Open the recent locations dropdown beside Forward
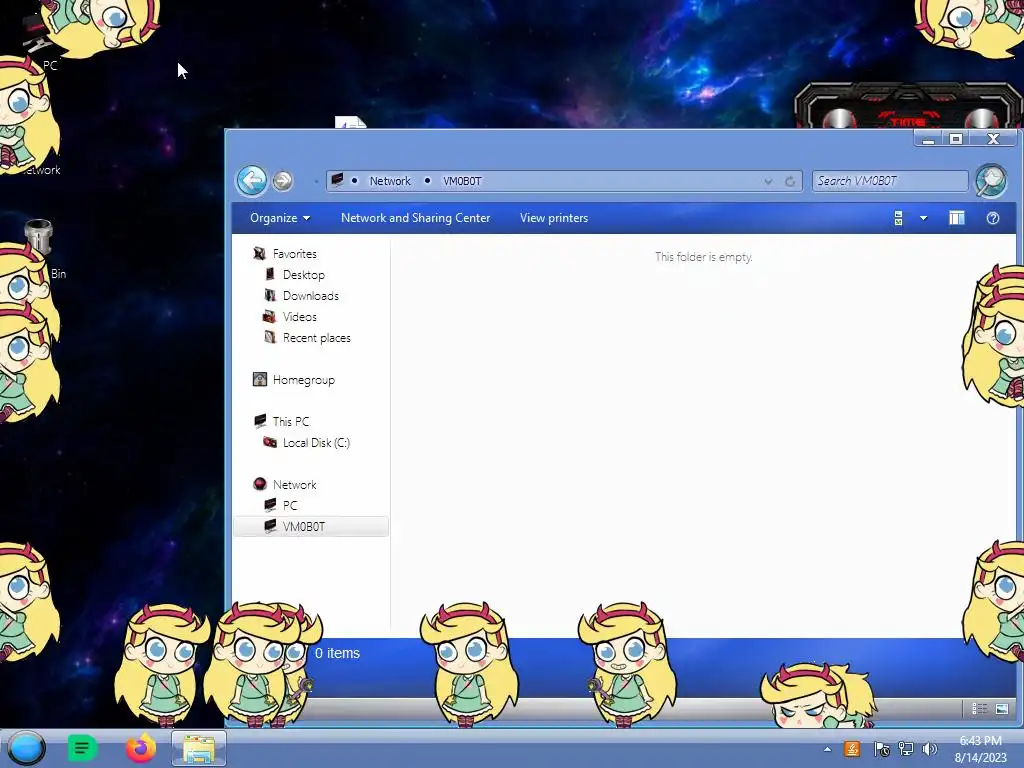This screenshot has height=768, width=1024. (x=316, y=182)
